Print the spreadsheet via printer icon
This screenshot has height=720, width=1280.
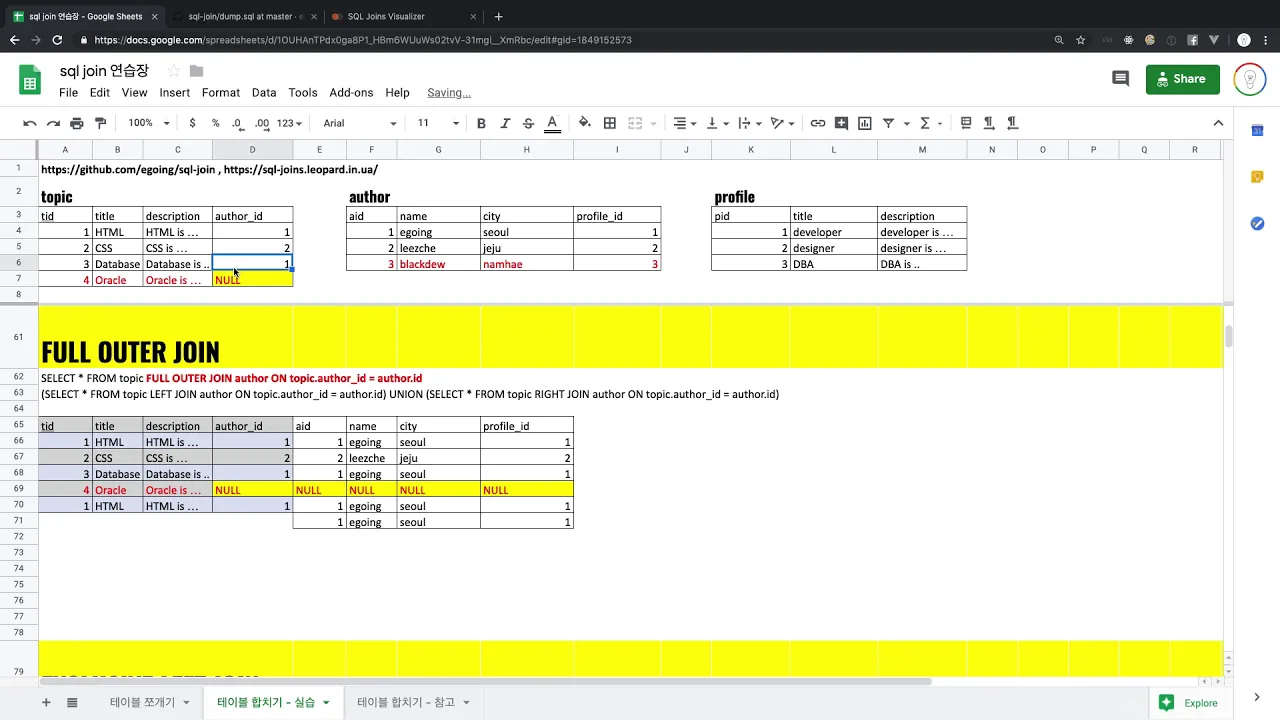pyautogui.click(x=77, y=123)
